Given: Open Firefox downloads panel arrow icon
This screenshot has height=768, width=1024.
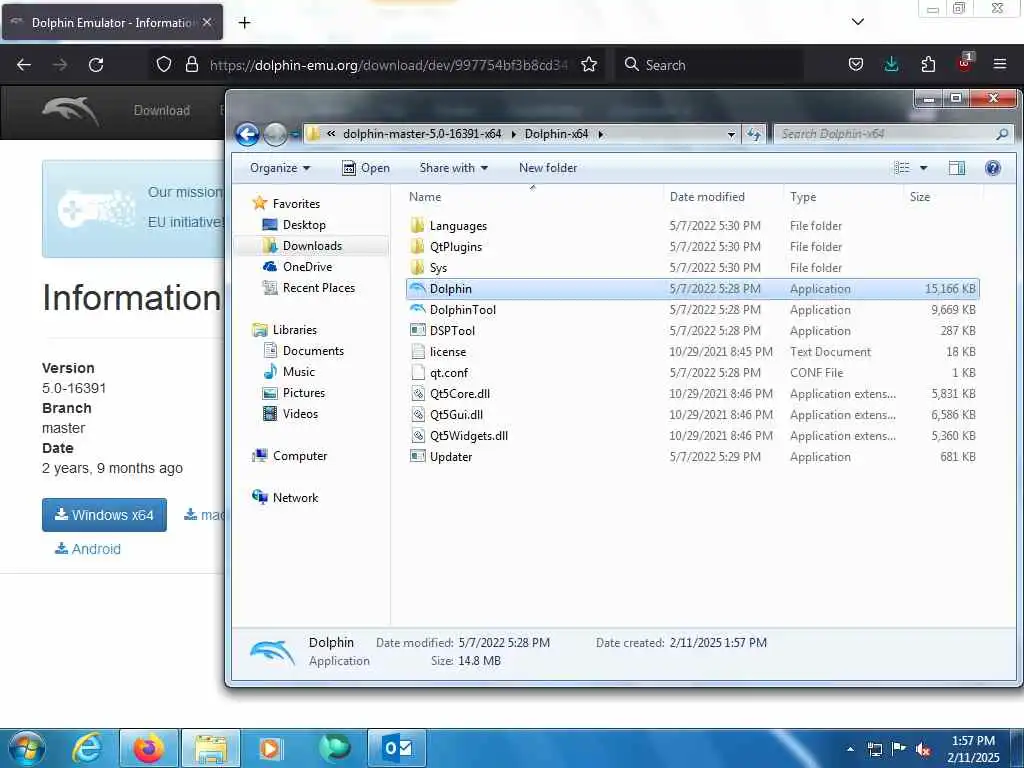Looking at the screenshot, I should (x=891, y=64).
